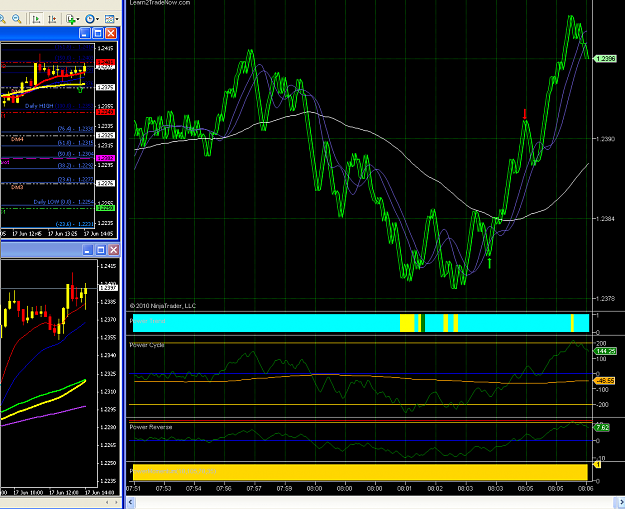Click the green price tag in upper left chart

(x=105, y=208)
